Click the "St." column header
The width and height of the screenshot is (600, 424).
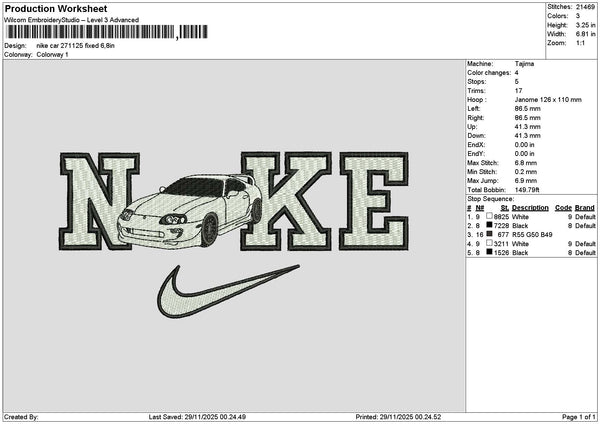[x=505, y=208]
